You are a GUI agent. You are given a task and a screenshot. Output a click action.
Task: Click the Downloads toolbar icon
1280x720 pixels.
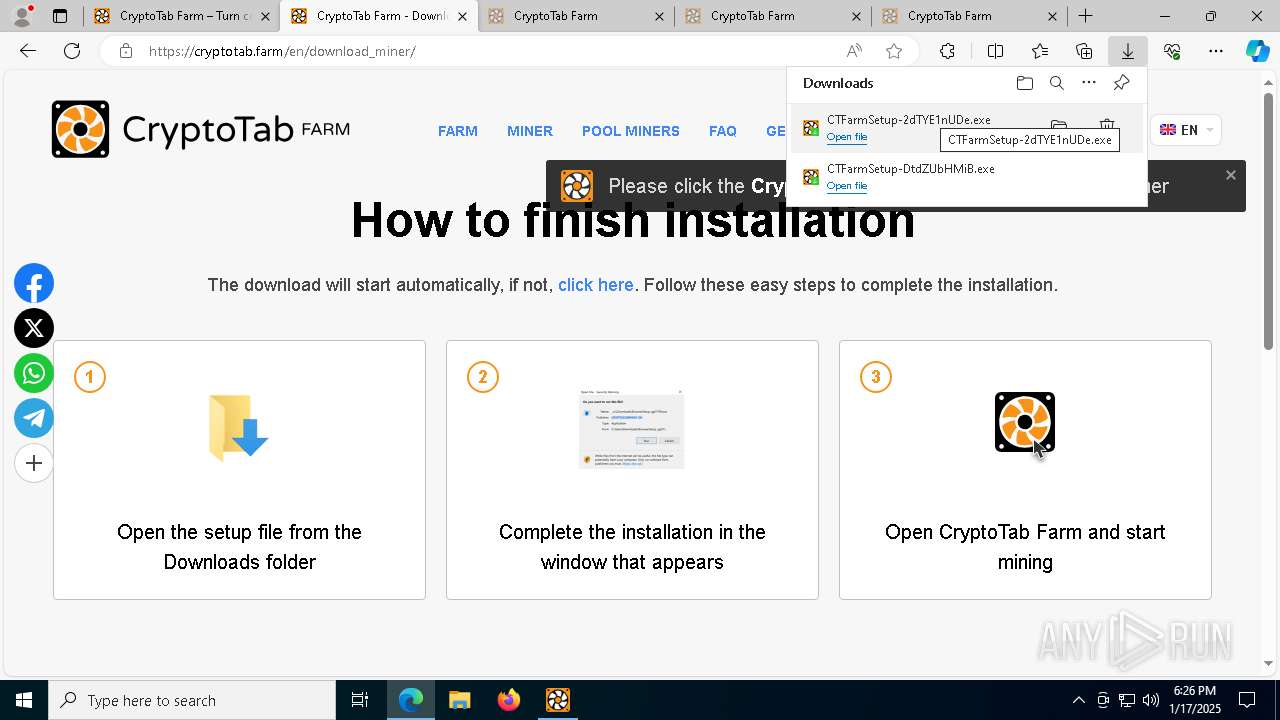pyautogui.click(x=1127, y=51)
